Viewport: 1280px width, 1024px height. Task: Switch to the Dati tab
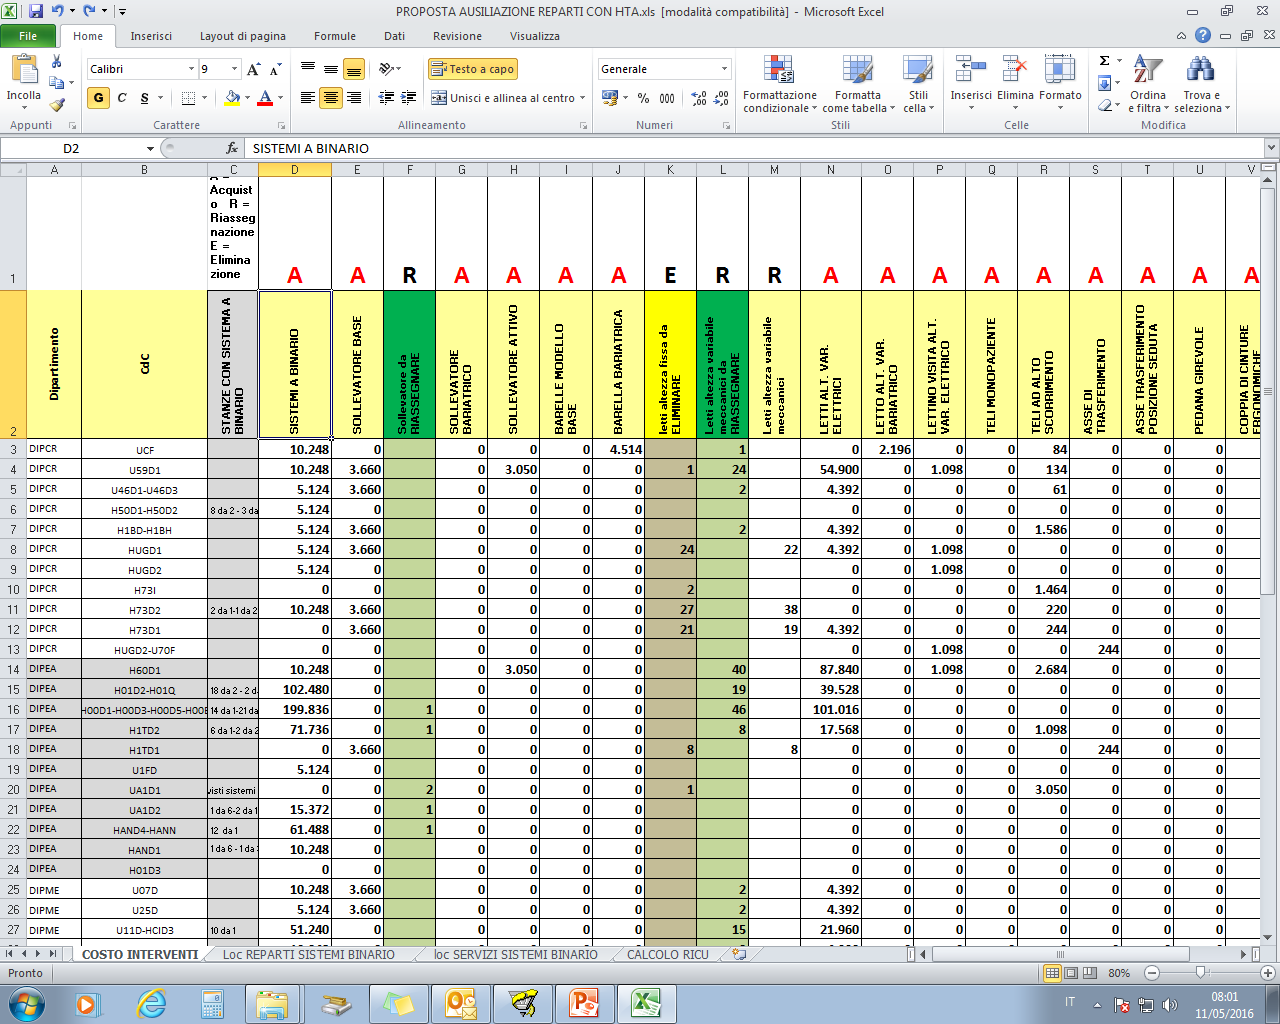(395, 36)
